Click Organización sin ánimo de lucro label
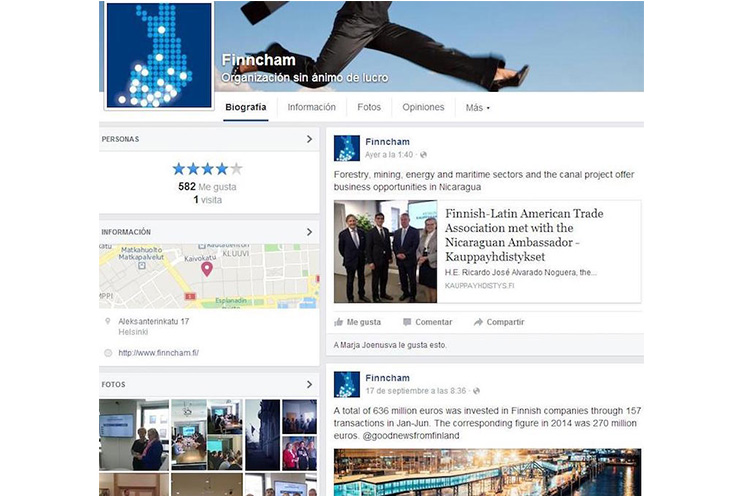This screenshot has height=496, width=744. pyautogui.click(x=305, y=77)
